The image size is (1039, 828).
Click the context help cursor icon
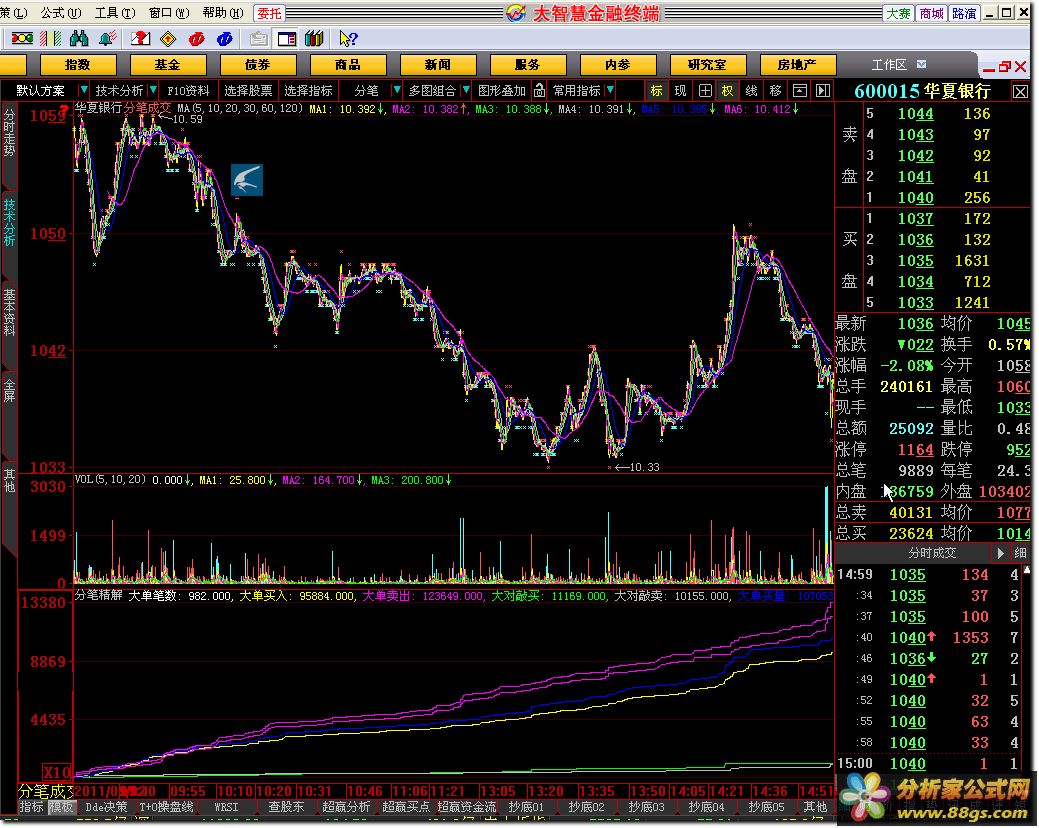(348, 39)
